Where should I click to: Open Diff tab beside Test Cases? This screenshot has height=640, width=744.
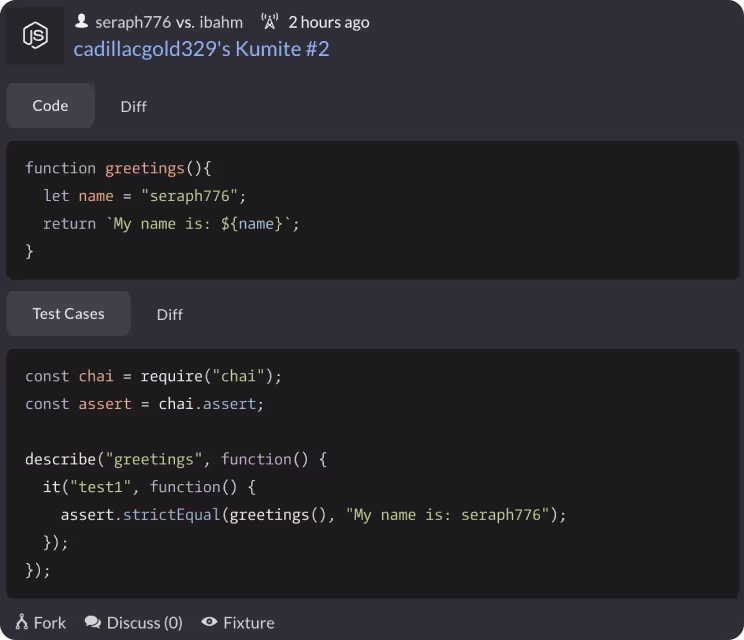coord(170,315)
